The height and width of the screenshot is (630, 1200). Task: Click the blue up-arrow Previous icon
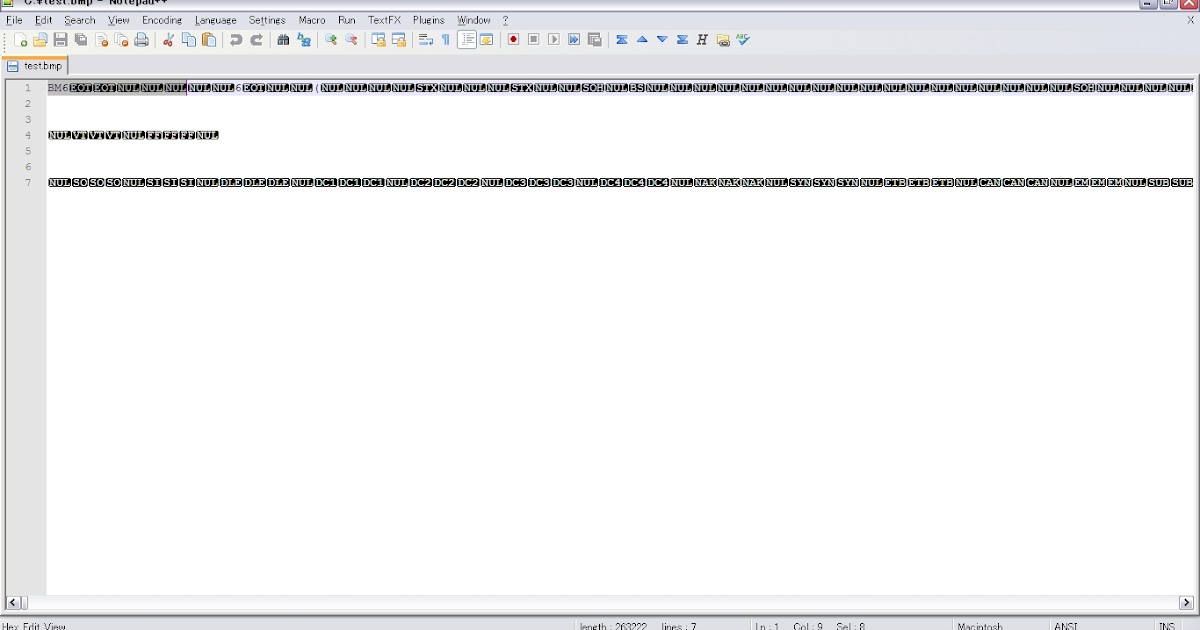click(x=642, y=40)
